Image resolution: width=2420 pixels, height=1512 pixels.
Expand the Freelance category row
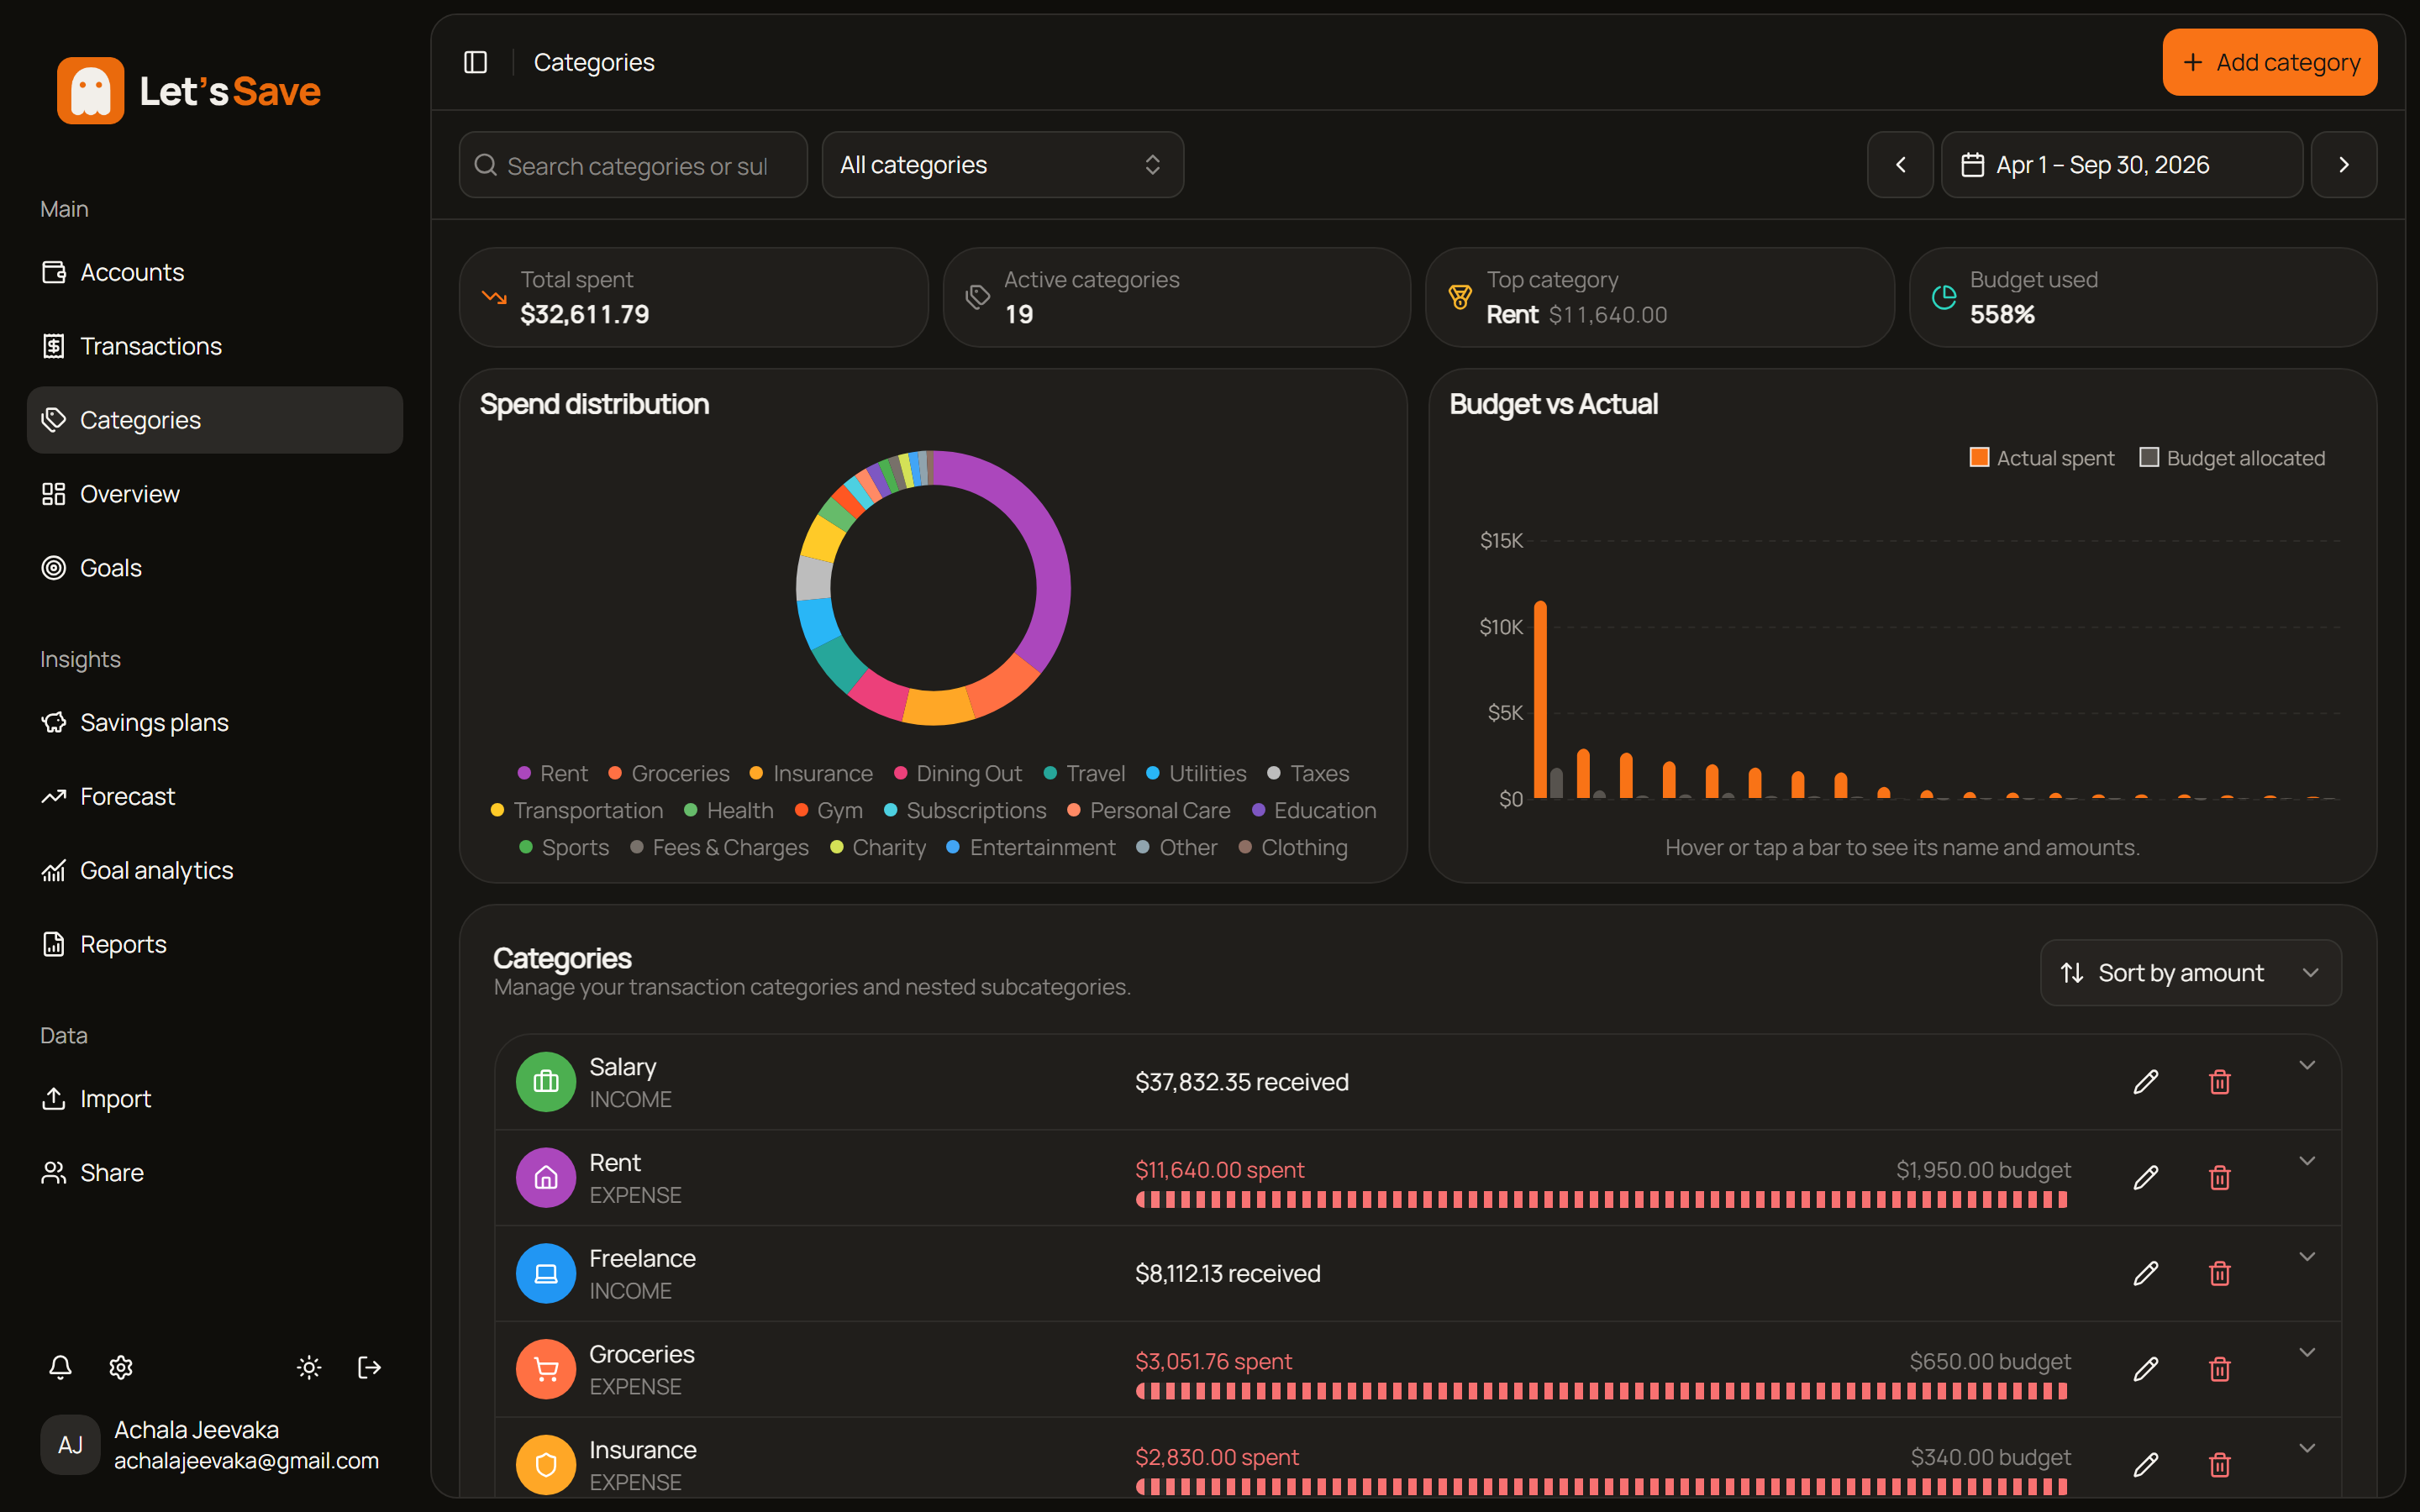click(x=2308, y=1257)
